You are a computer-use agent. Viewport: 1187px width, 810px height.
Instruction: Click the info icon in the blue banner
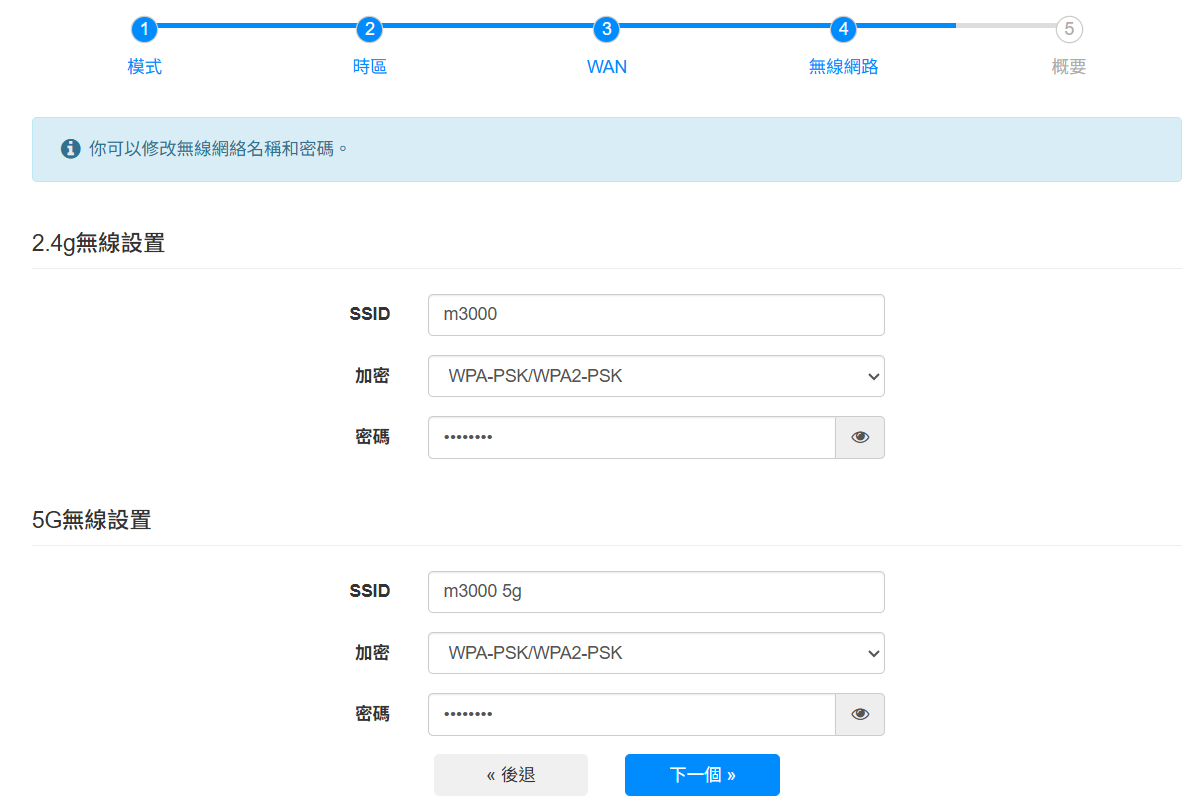coord(69,148)
